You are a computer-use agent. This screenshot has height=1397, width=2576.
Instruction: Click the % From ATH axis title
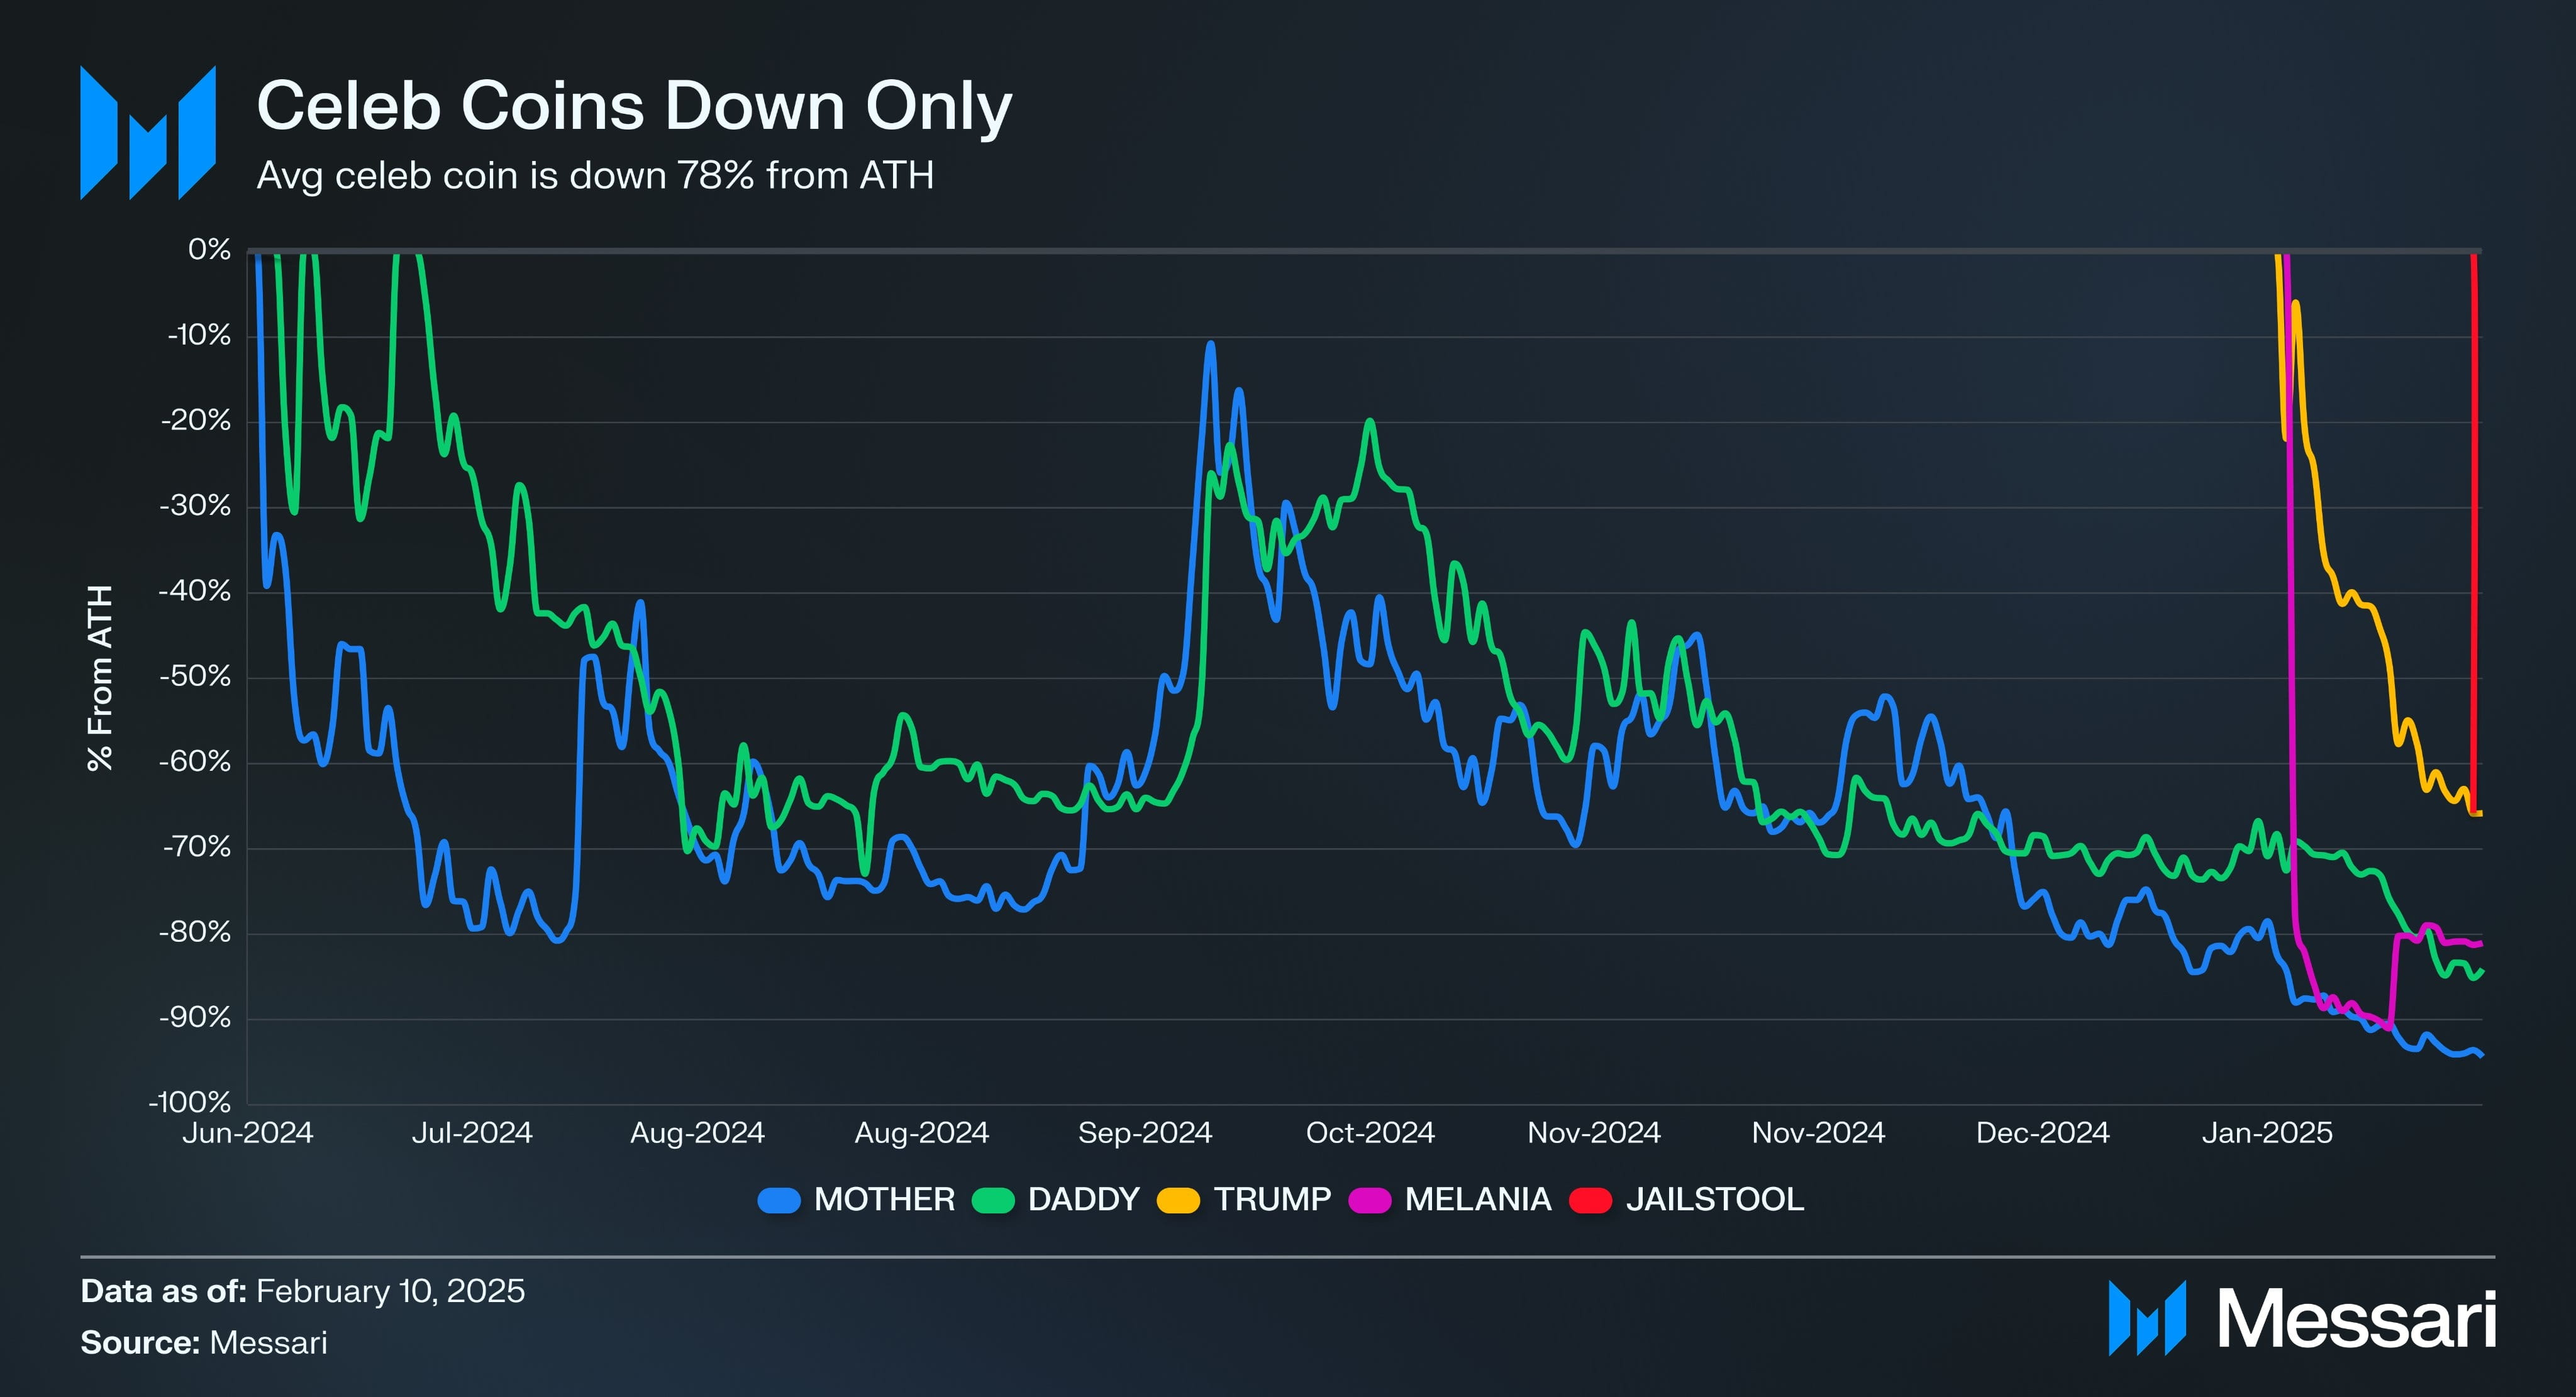[x=100, y=677]
